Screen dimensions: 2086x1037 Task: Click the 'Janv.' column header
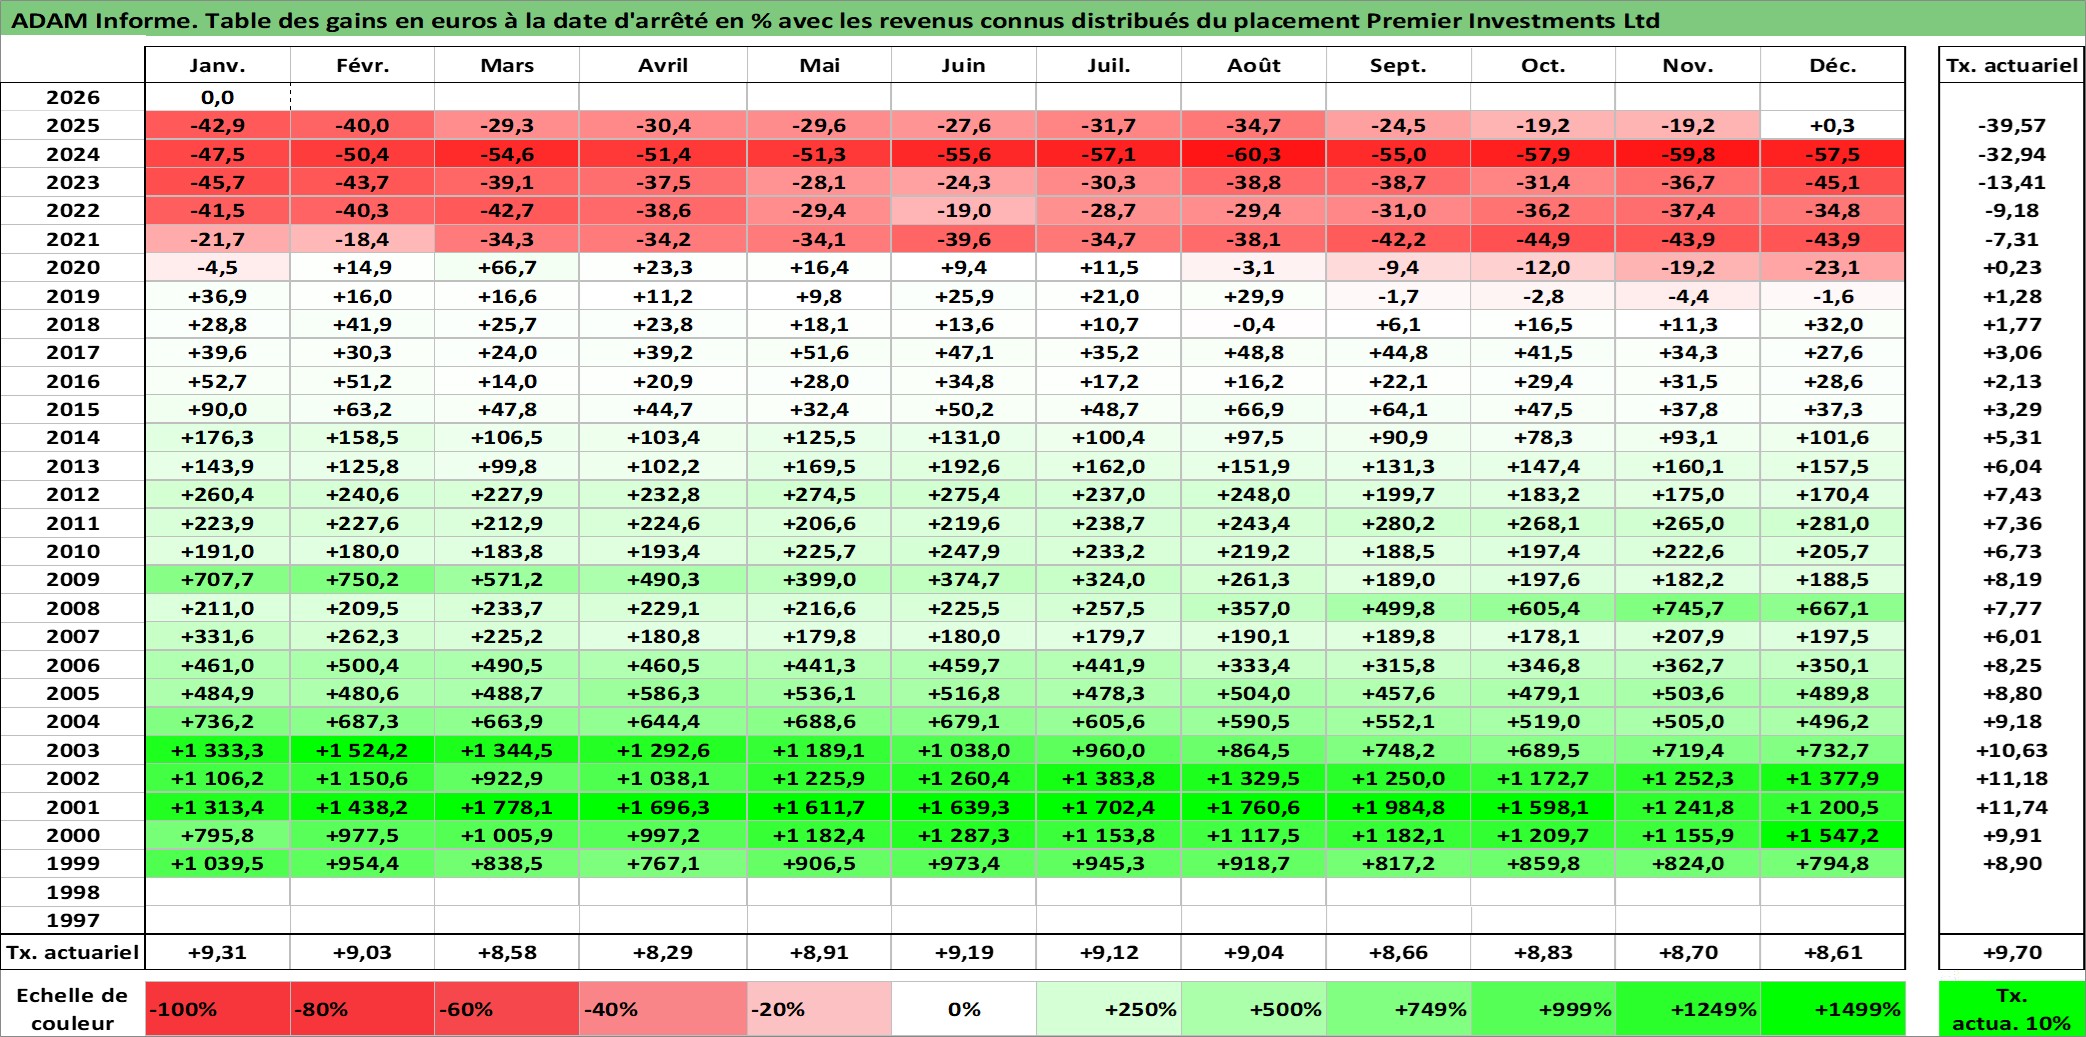point(218,65)
